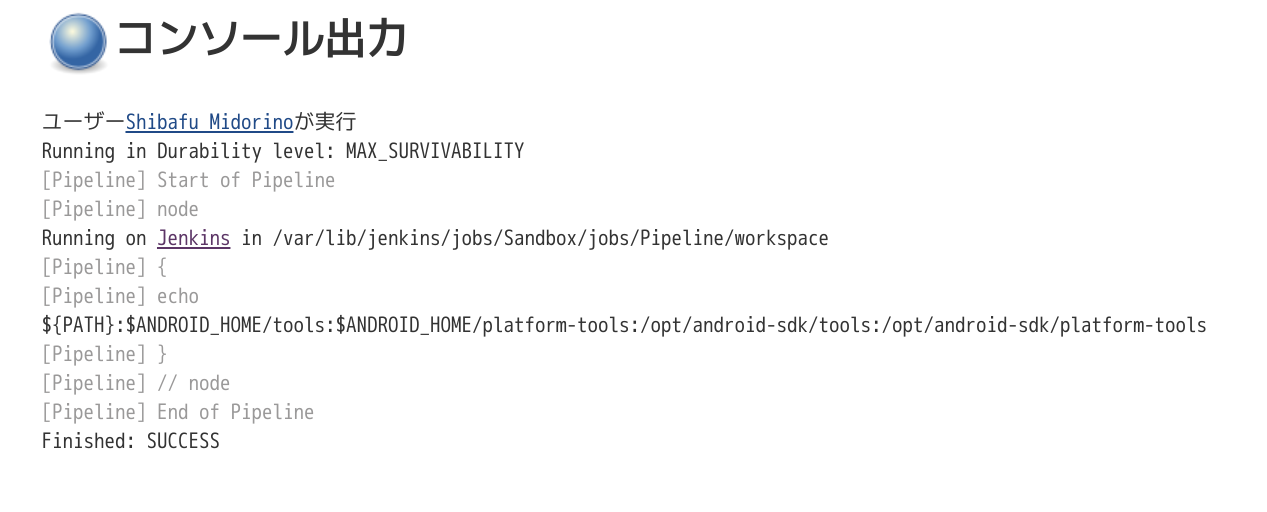Open the Shibafu Midorino user link
This screenshot has width=1267, height=512.
tap(209, 122)
